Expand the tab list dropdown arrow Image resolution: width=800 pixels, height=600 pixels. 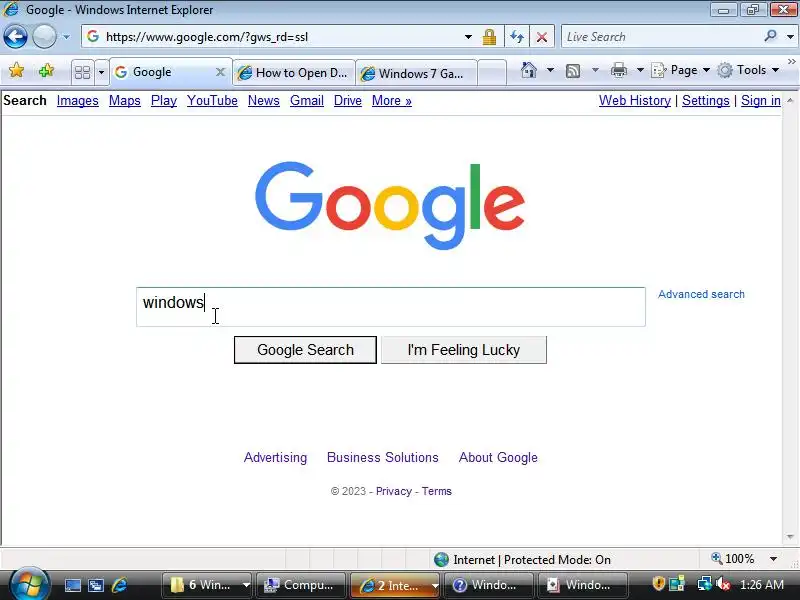point(101,72)
